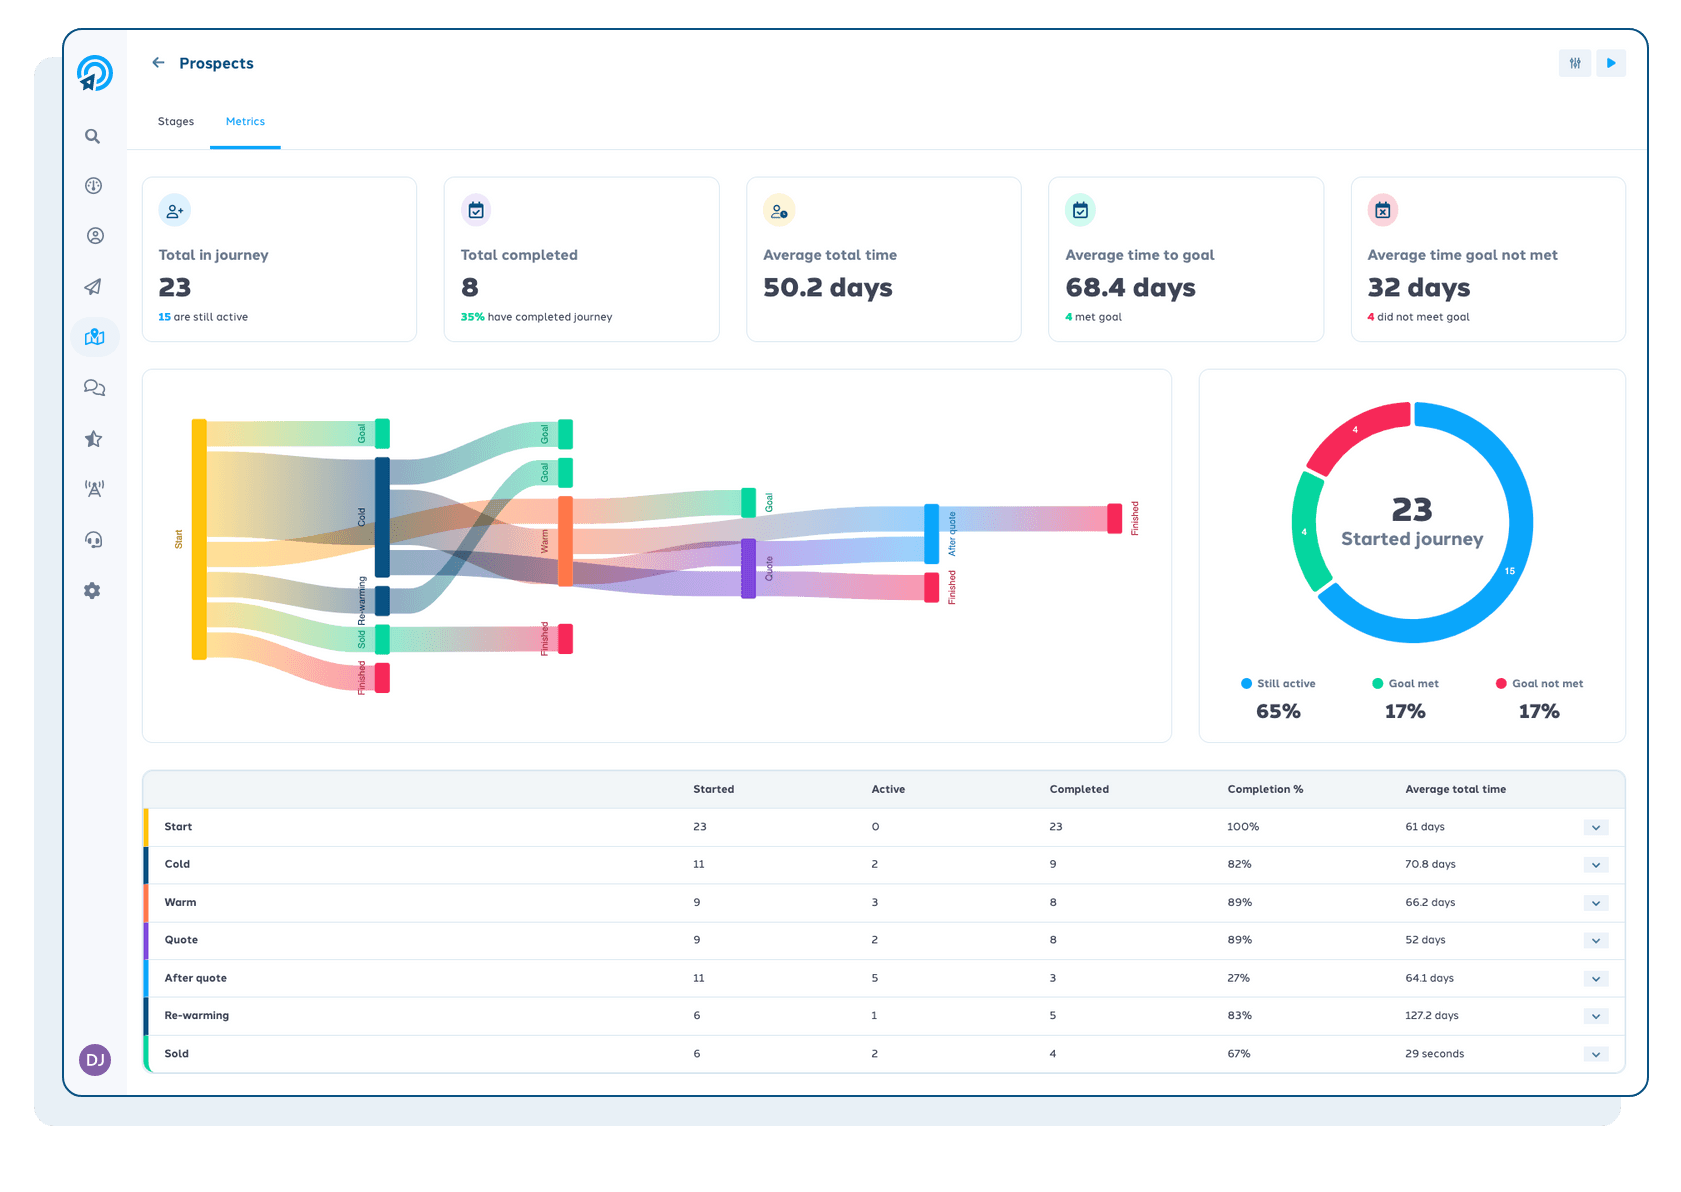Viewport: 1681px width, 1192px height.
Task: Switch to the Stages tab
Action: click(x=176, y=121)
